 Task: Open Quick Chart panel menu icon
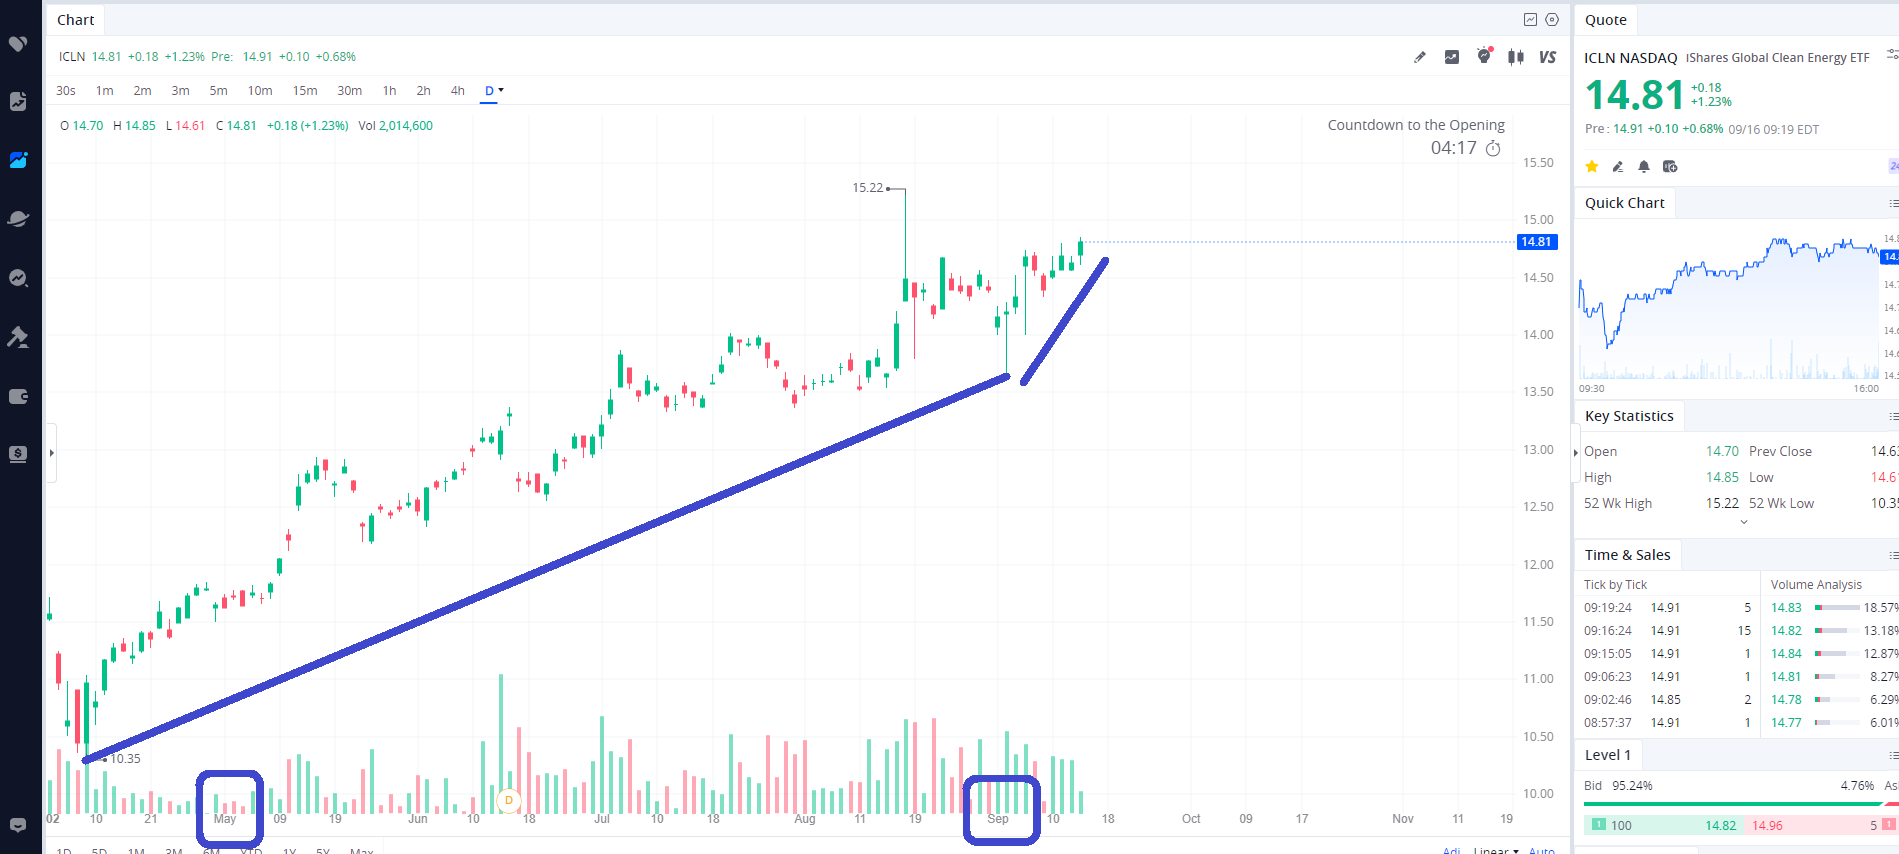click(x=1893, y=203)
